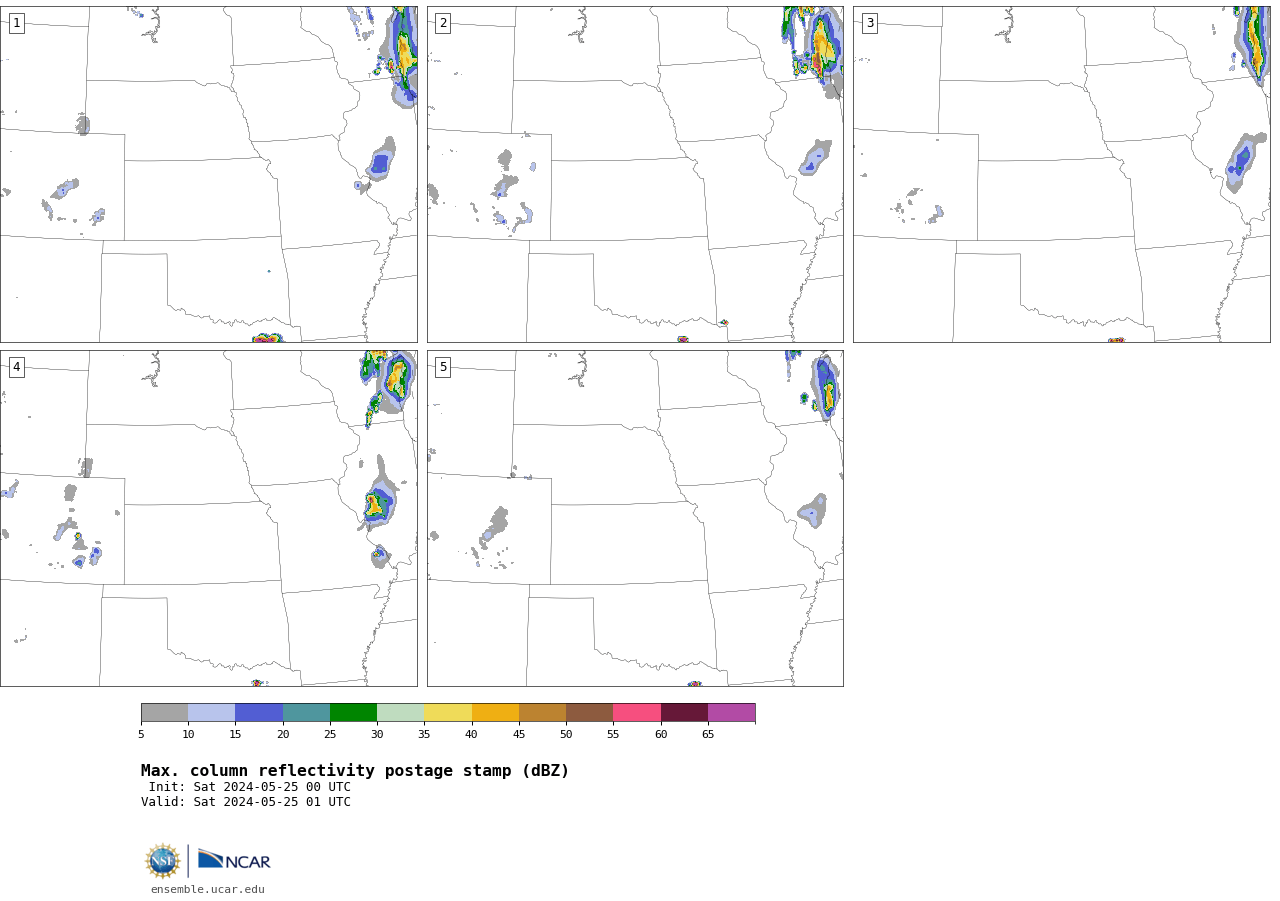
Task: Open ensemble member 2 postage stamp map
Action: 635,174
